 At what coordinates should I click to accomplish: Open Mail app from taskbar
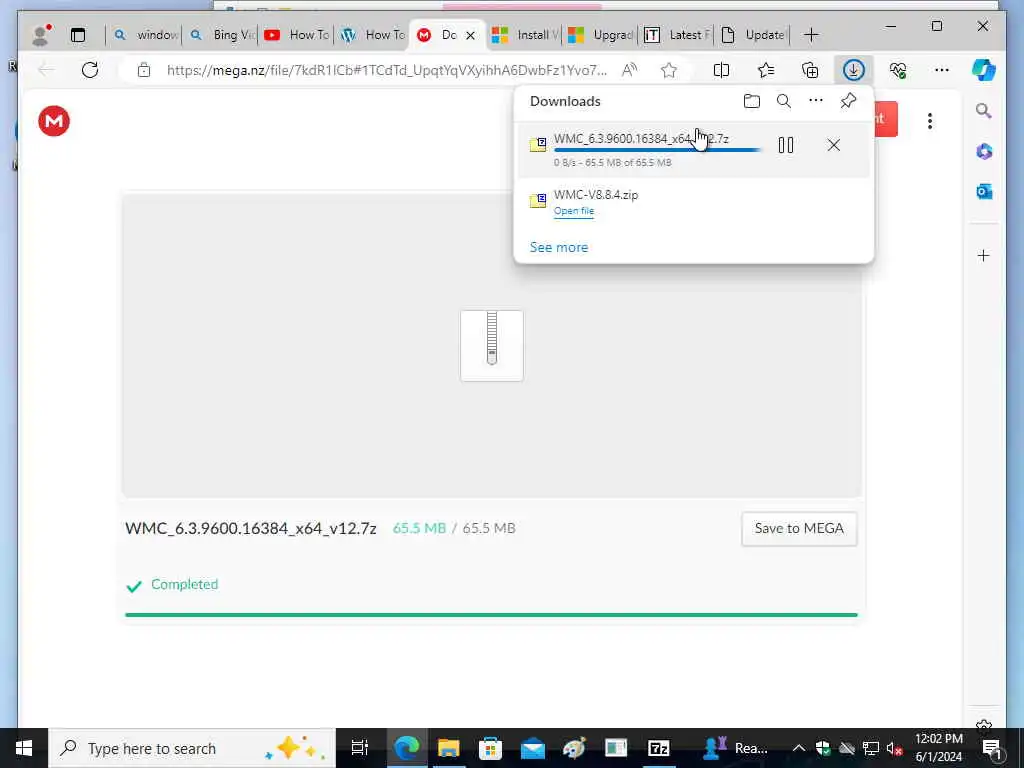pyautogui.click(x=532, y=748)
